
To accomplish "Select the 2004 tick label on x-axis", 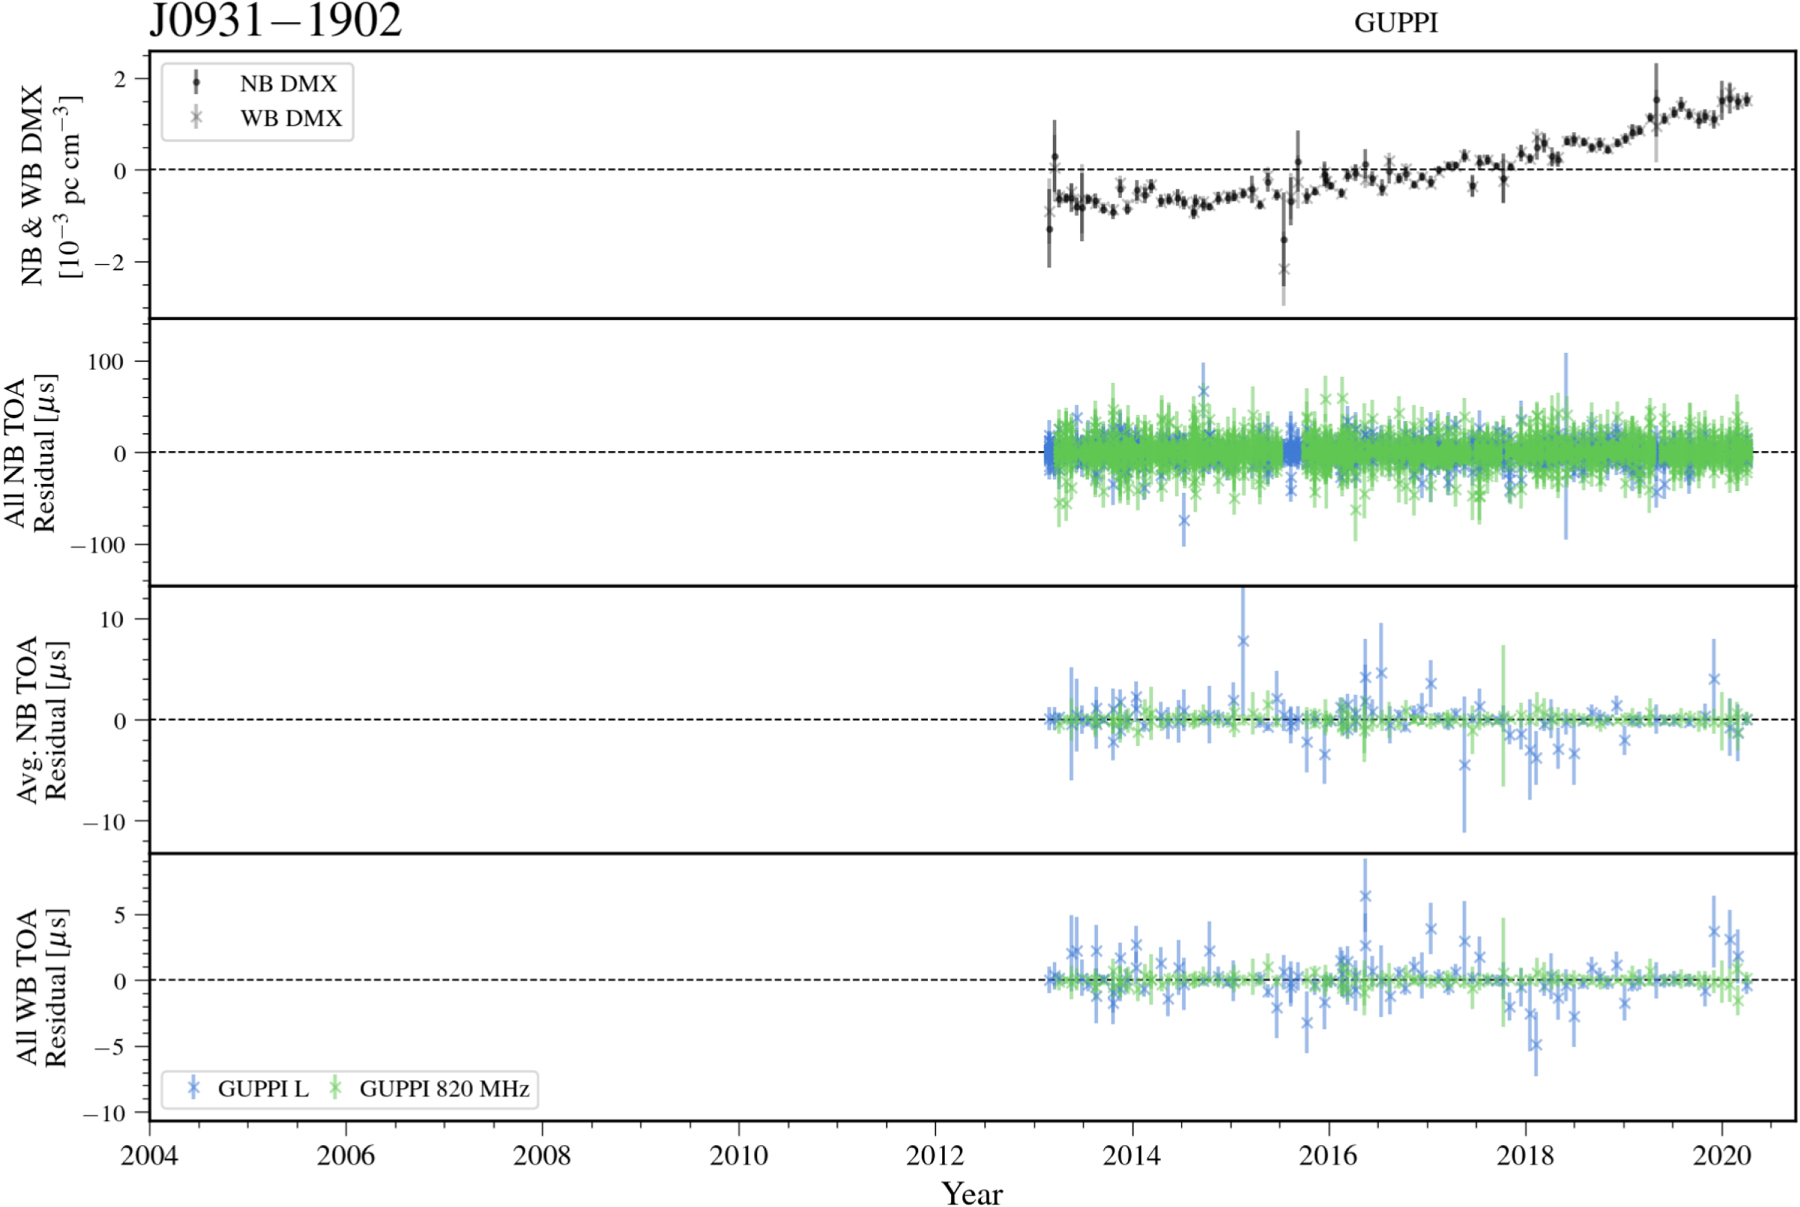I will 149,1156.
